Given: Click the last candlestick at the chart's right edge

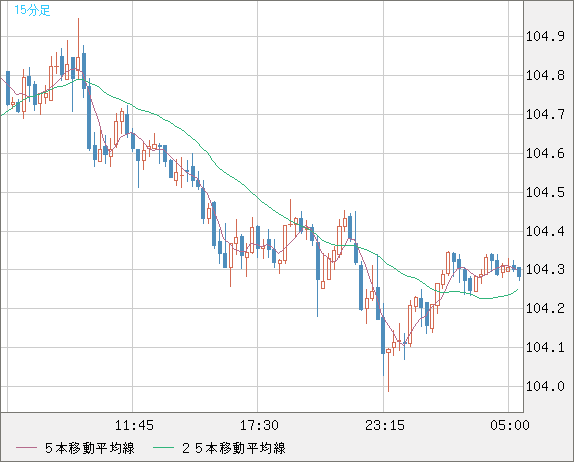Looking at the screenshot, I should click(519, 273).
